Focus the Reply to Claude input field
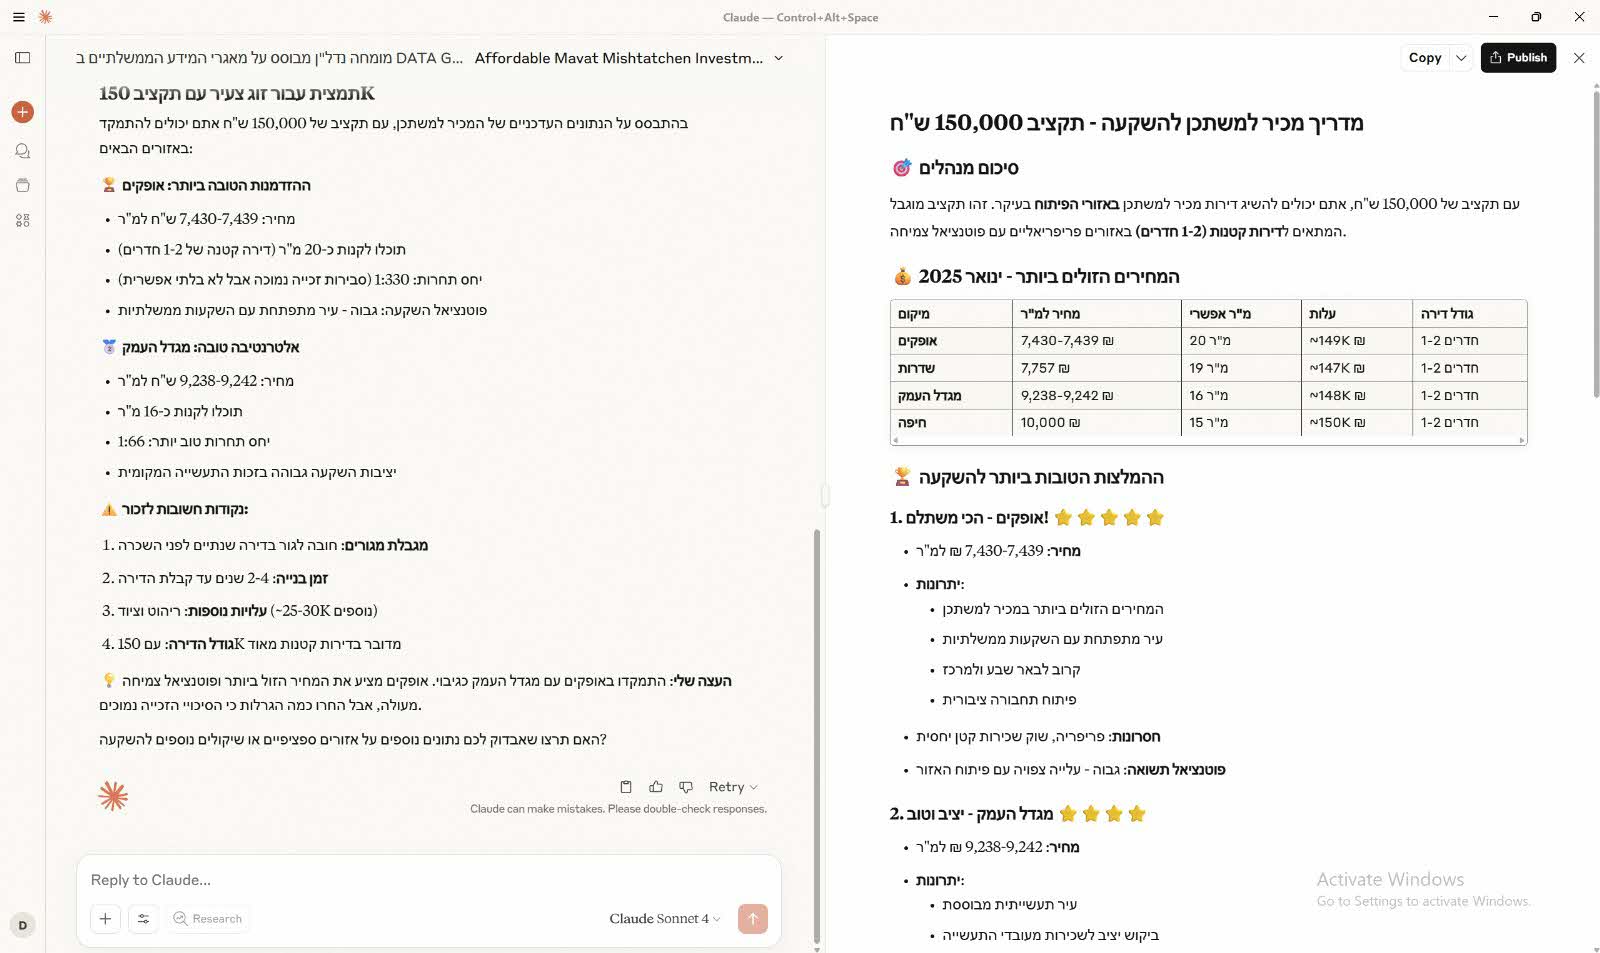Image resolution: width=1600 pixels, height=953 pixels. (428, 880)
